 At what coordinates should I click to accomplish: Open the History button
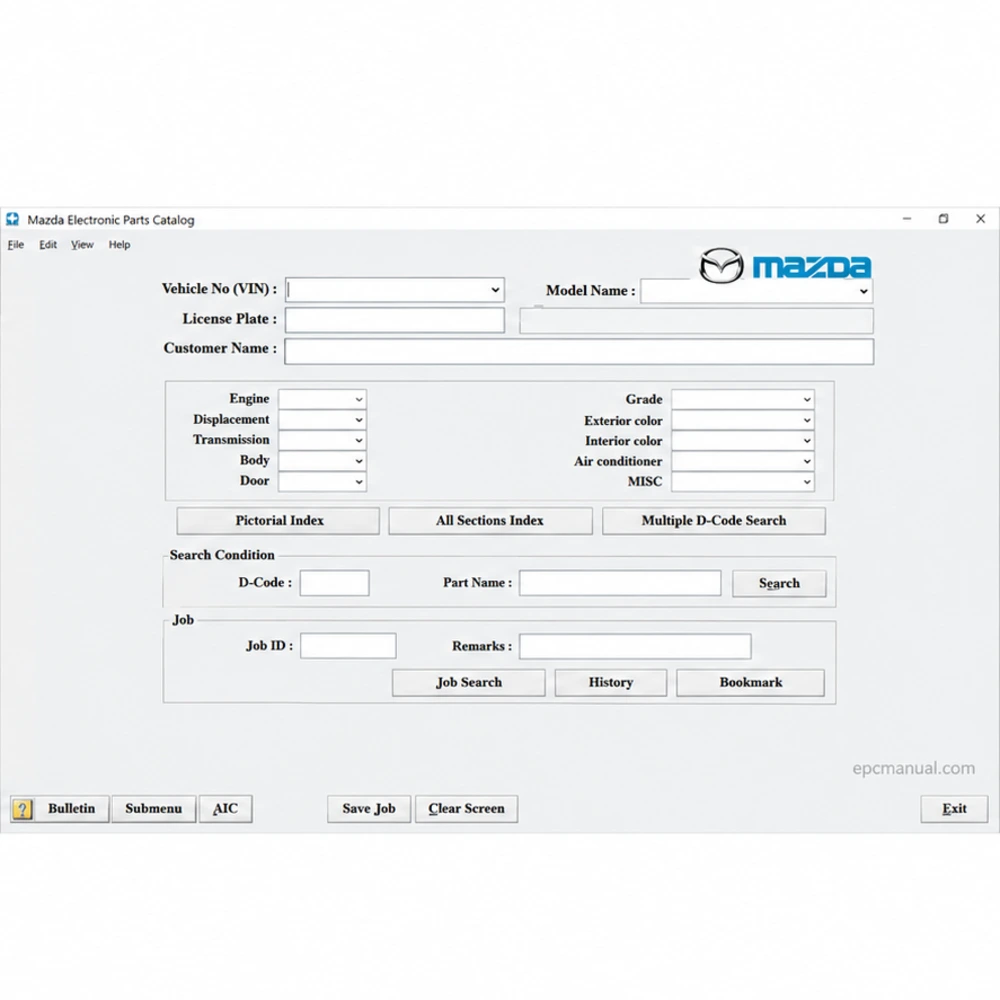point(611,682)
